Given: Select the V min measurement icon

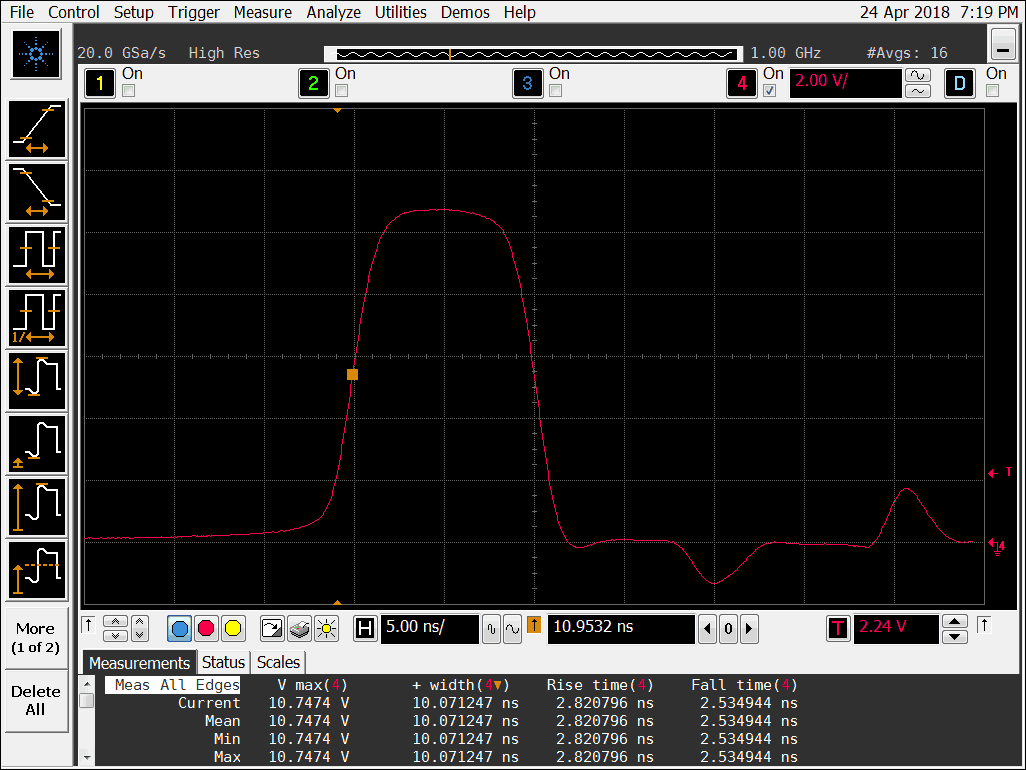Looking at the screenshot, I should pos(37,444).
